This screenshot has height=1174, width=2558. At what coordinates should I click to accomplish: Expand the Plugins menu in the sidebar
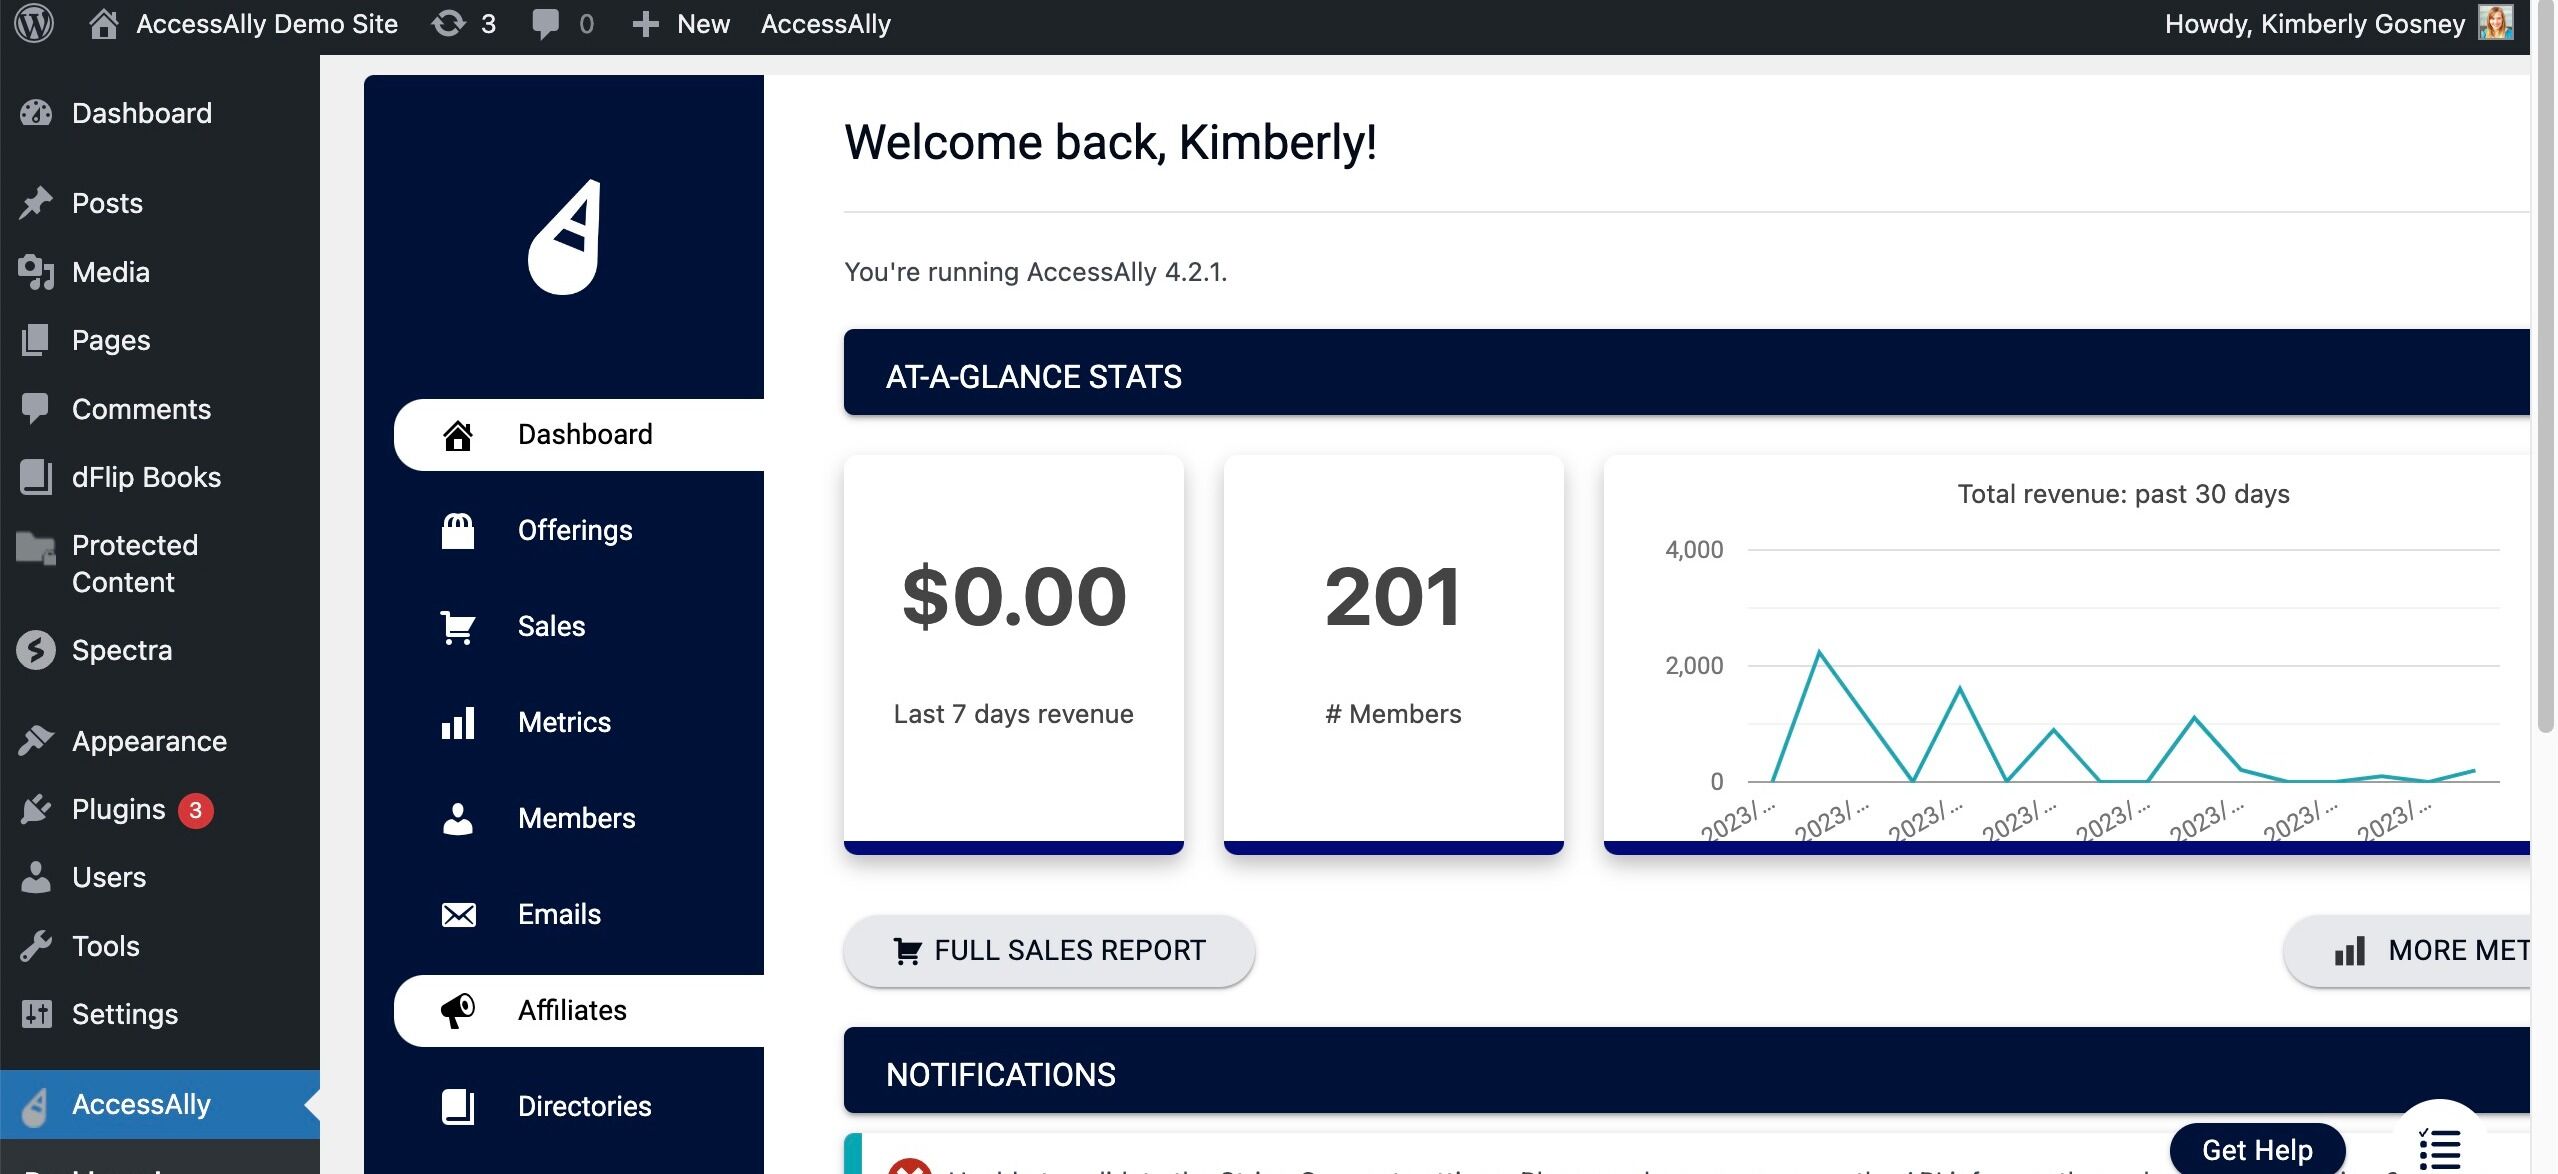pyautogui.click(x=118, y=809)
